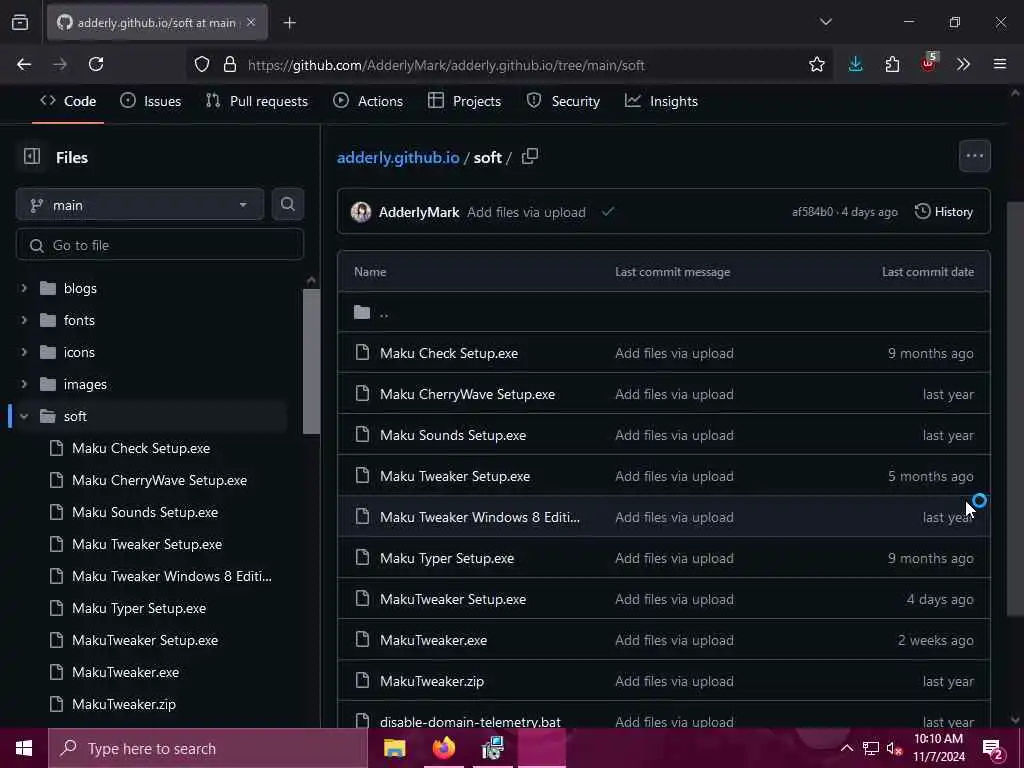Click the uBlock Origin extension icon
This screenshot has width=1024, height=768.
point(928,63)
